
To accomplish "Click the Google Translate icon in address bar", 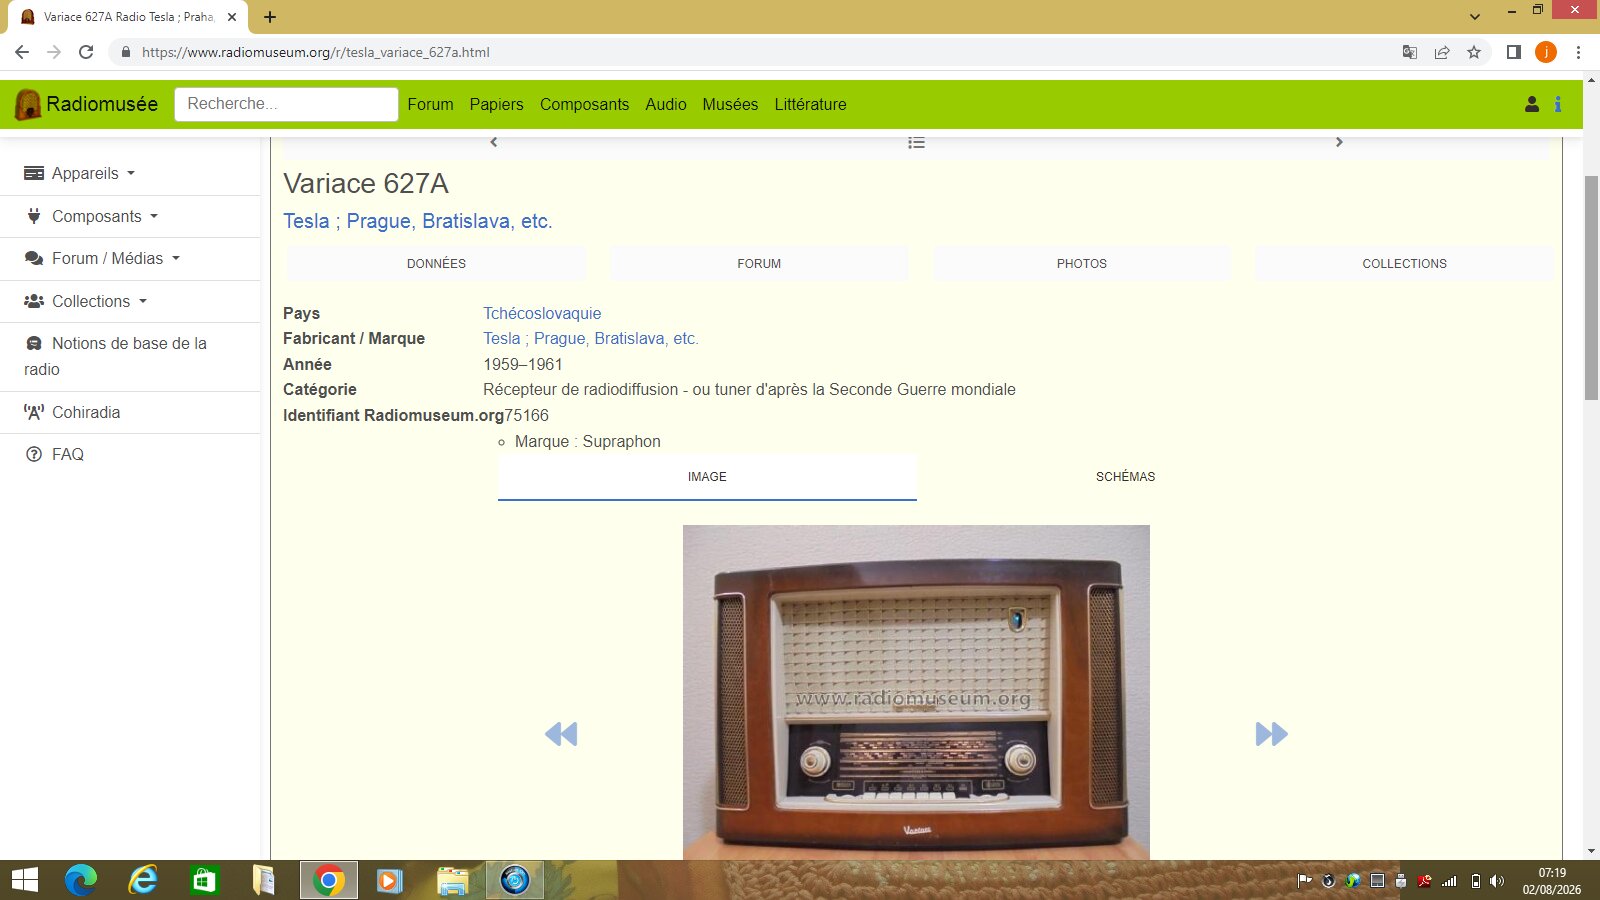I will click(x=1410, y=52).
